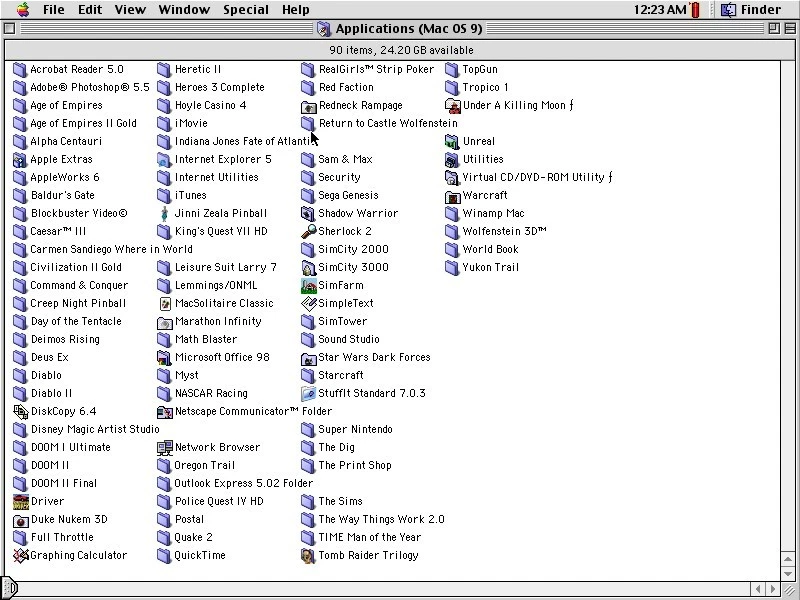Click the Redneck Rampage folder icon
The image size is (800, 600).
(x=309, y=106)
